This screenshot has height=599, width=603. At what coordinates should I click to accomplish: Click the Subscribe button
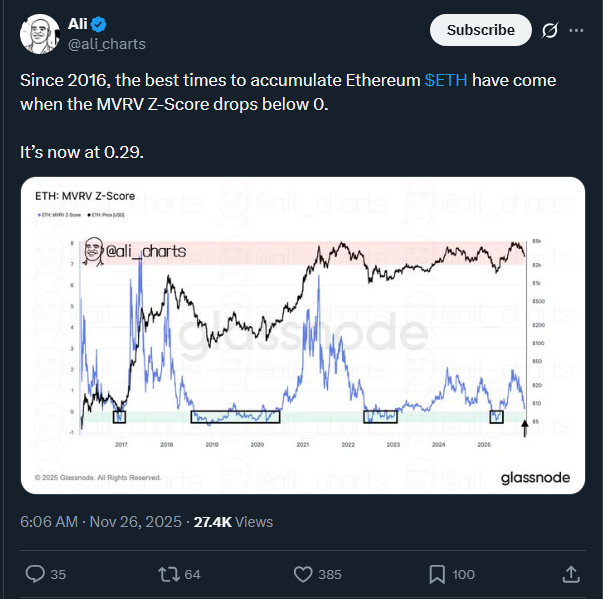[x=480, y=31]
